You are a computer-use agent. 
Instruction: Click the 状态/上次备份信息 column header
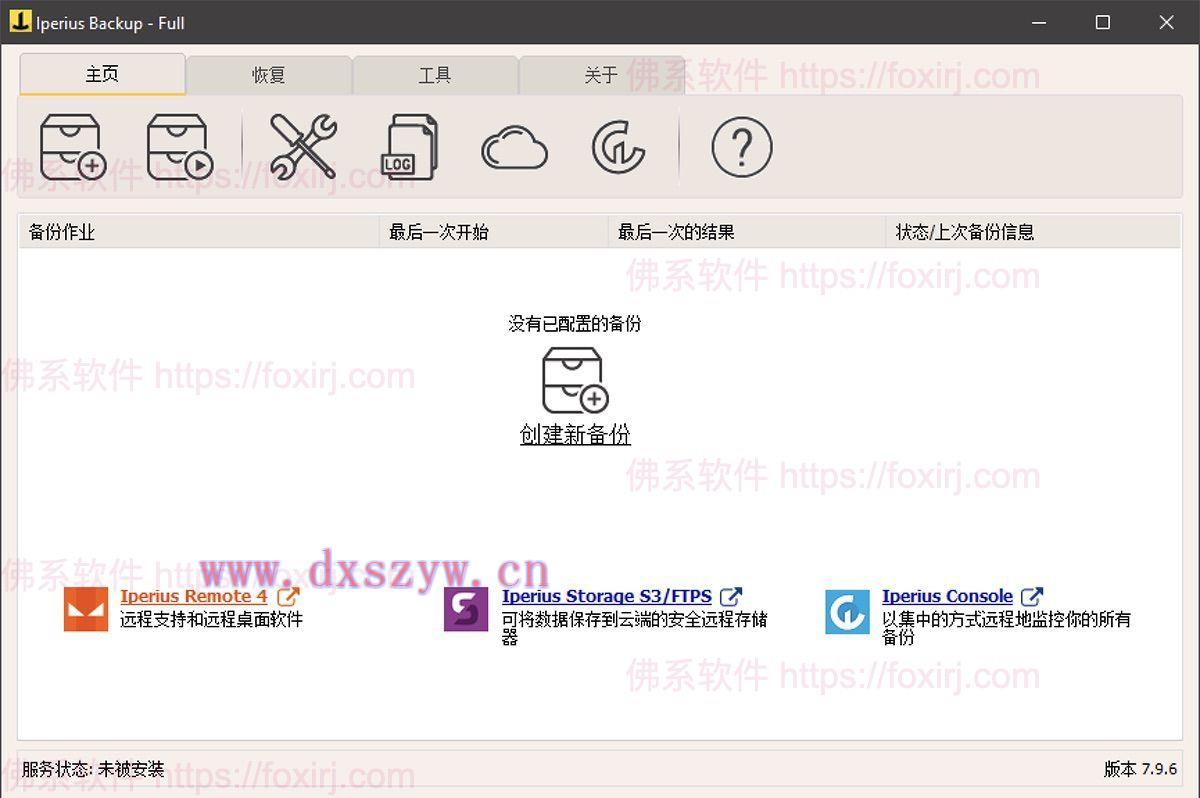[x=1033, y=232]
